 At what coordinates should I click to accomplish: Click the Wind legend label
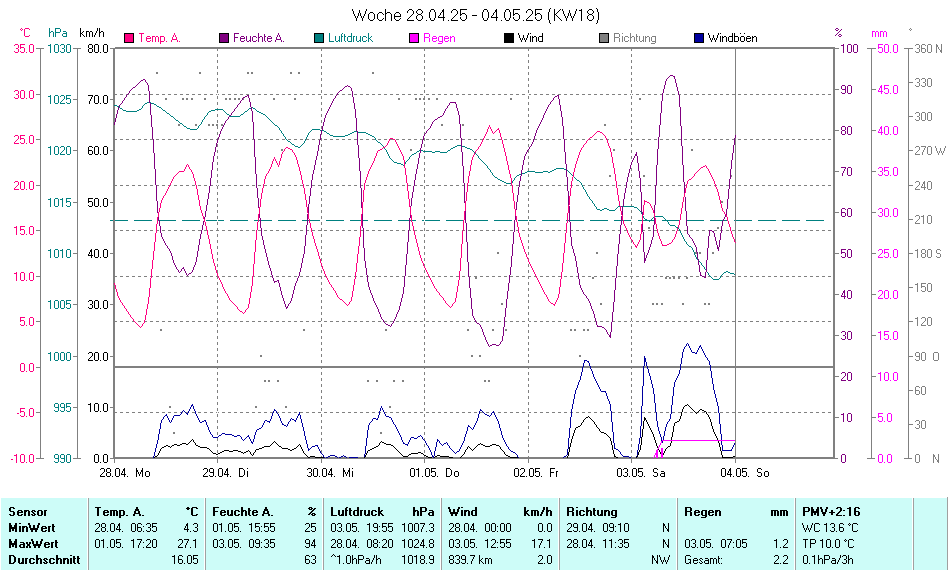[x=531, y=38]
